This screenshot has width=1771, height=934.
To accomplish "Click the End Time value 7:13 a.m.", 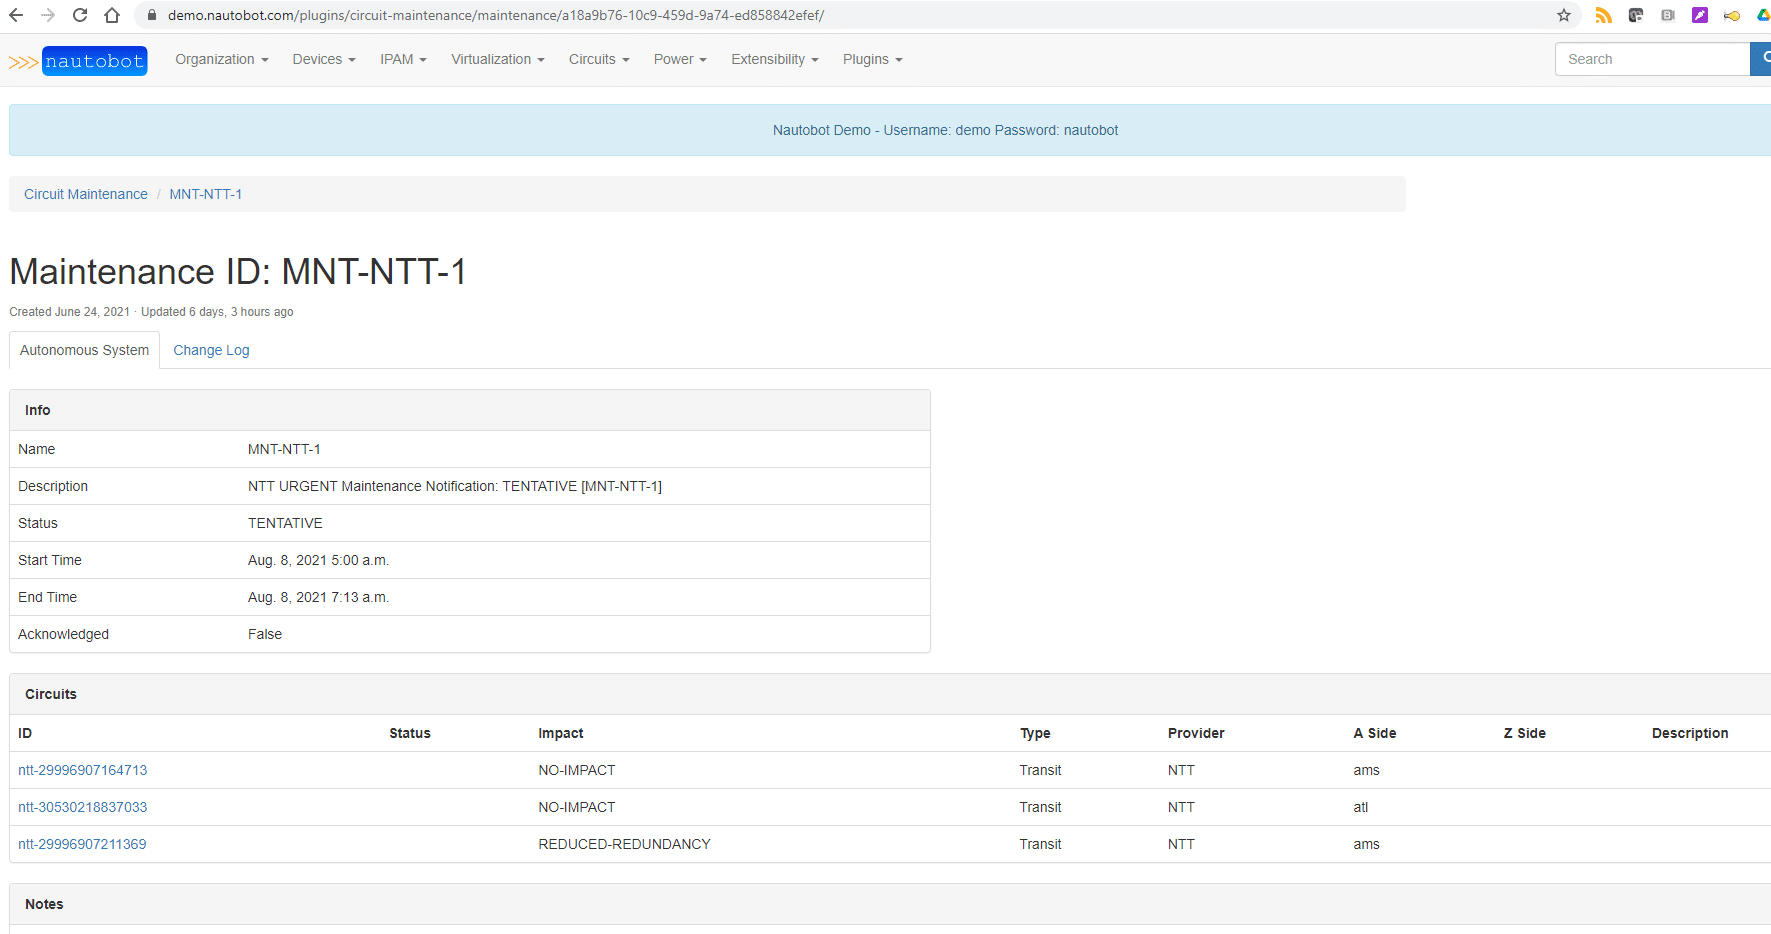I will pyautogui.click(x=318, y=597).
